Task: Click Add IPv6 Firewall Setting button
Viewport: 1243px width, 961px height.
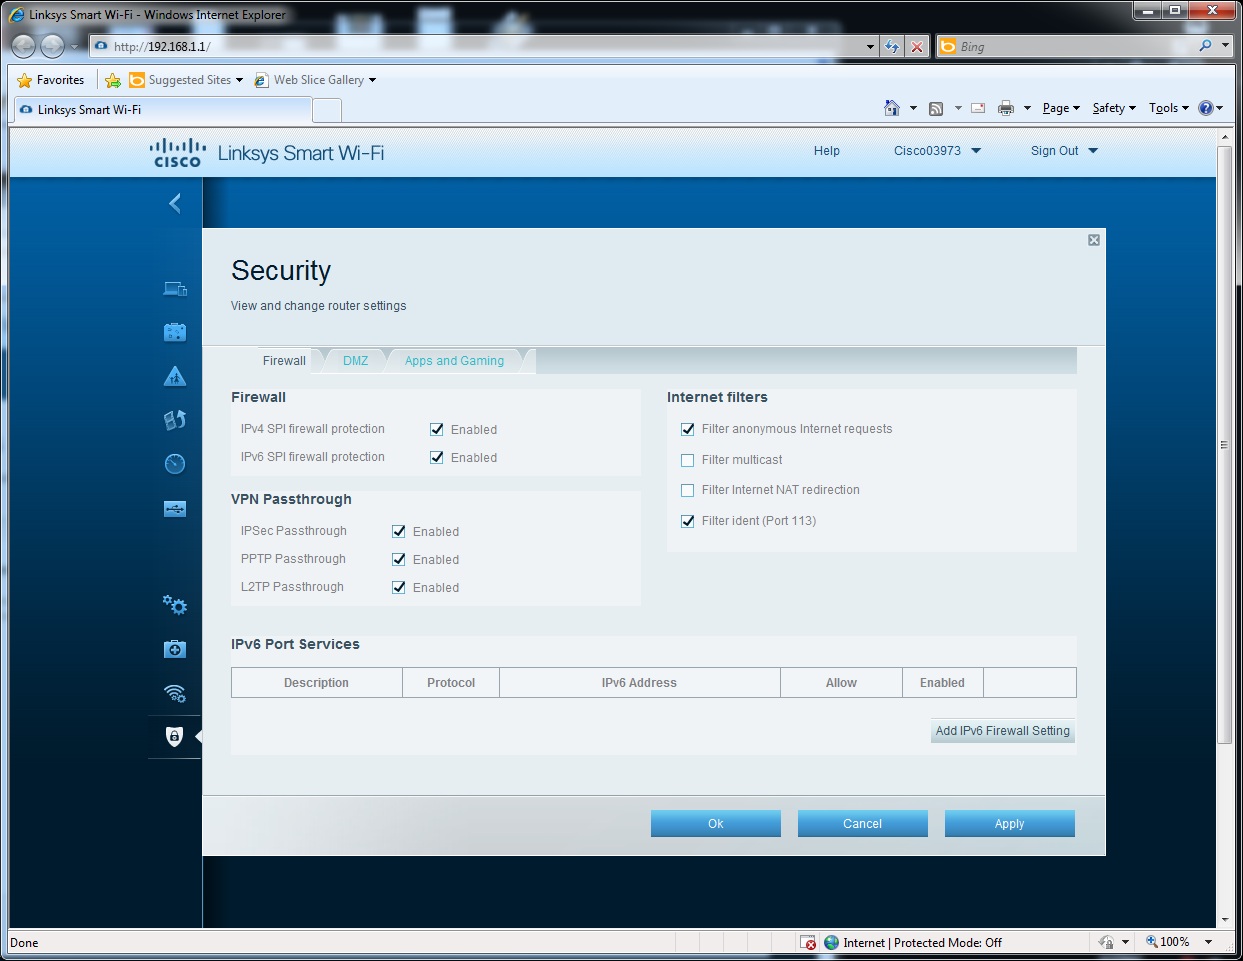Action: point(1003,731)
